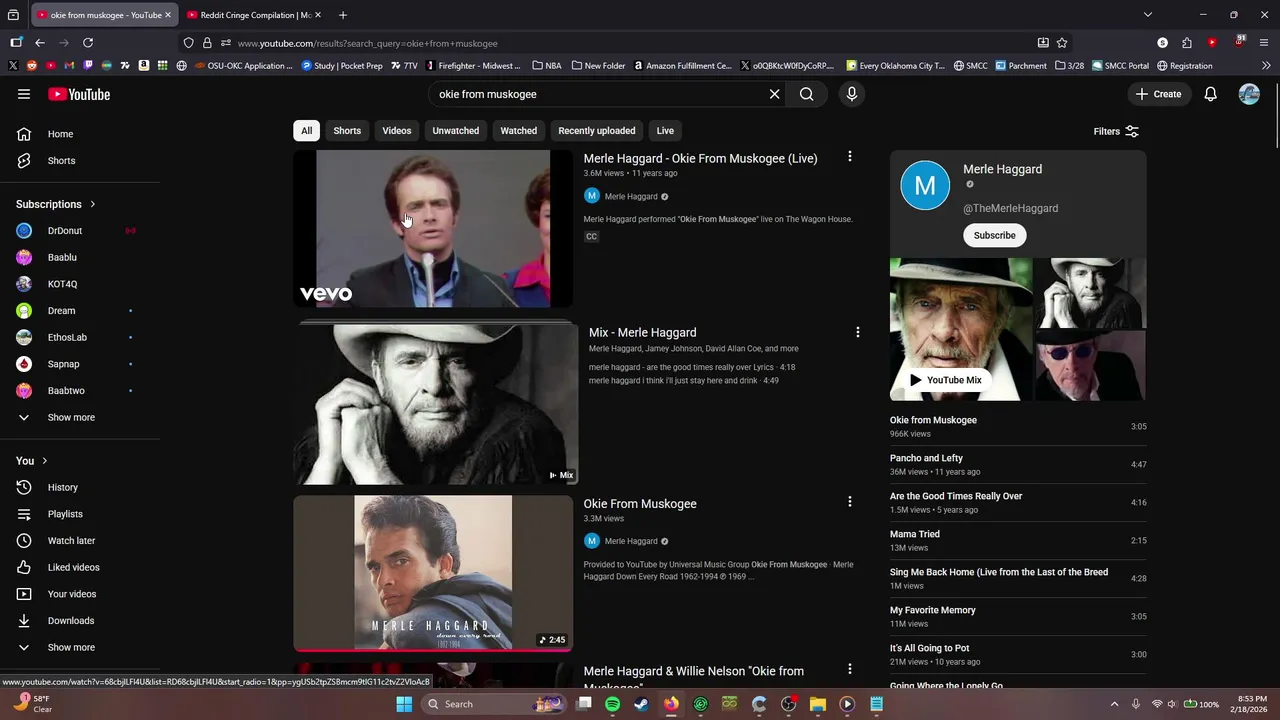Open options for Okie From Muskogee (Live)

(x=850, y=157)
